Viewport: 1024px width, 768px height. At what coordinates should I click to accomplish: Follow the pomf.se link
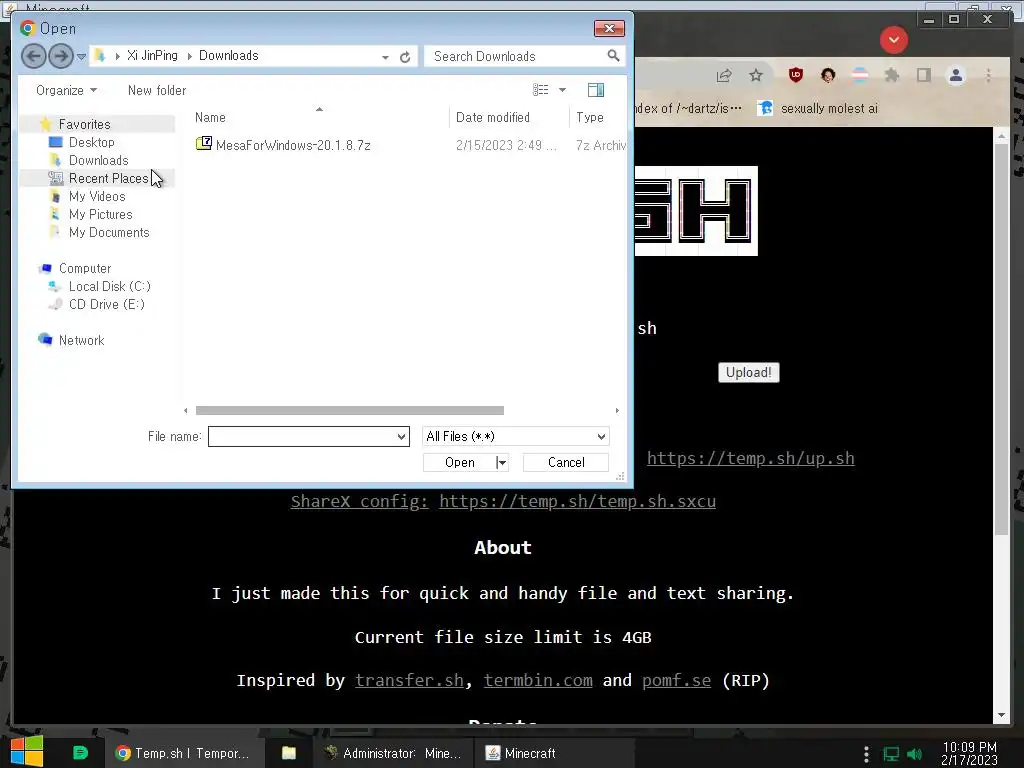coord(676,680)
